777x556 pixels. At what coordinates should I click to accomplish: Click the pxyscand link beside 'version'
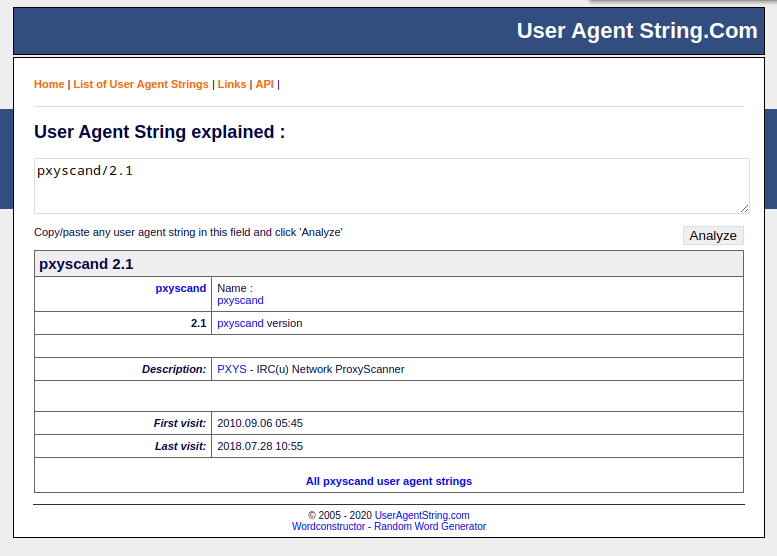(x=240, y=324)
